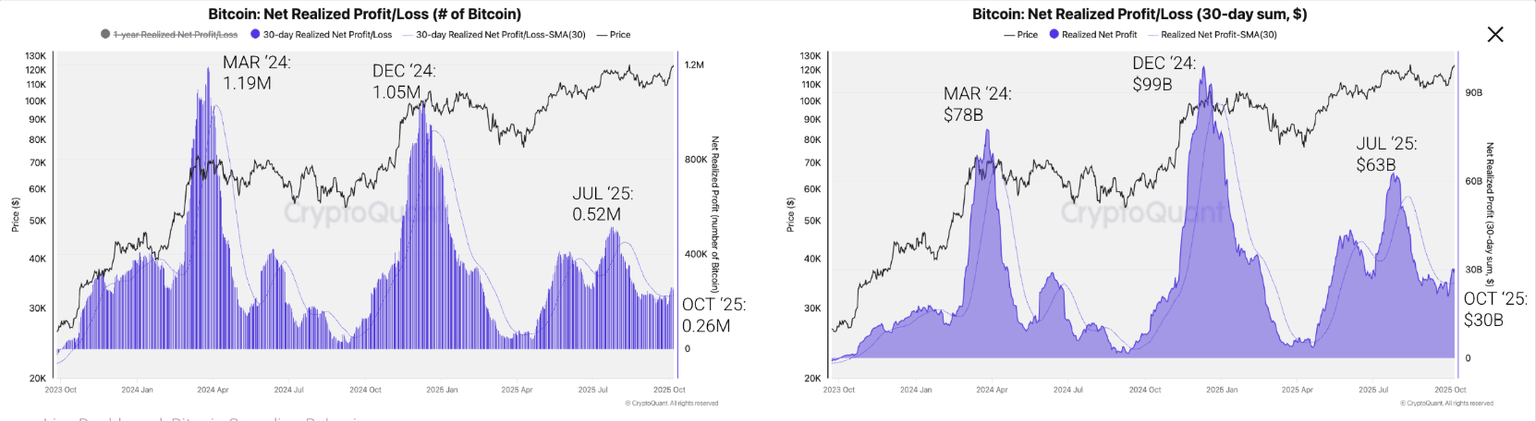Screen dimensions: 1536x421
Task: Click the left chart title about # of Bitcoin
Action: [x=364, y=14]
